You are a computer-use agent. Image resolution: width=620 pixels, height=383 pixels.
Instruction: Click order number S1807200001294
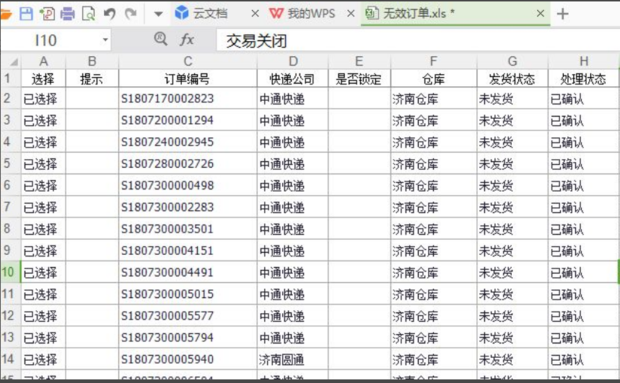pyautogui.click(x=167, y=120)
